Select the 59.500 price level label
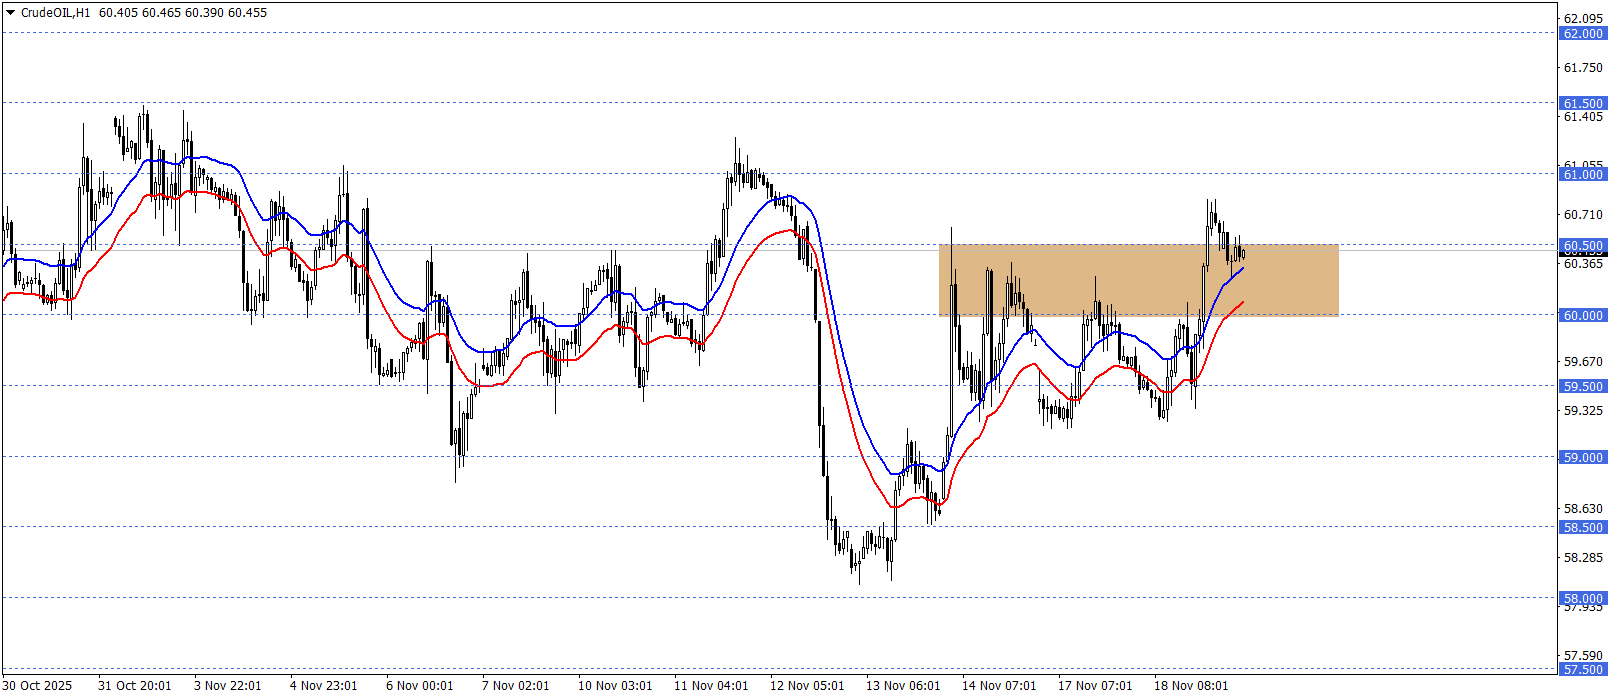 [1583, 386]
